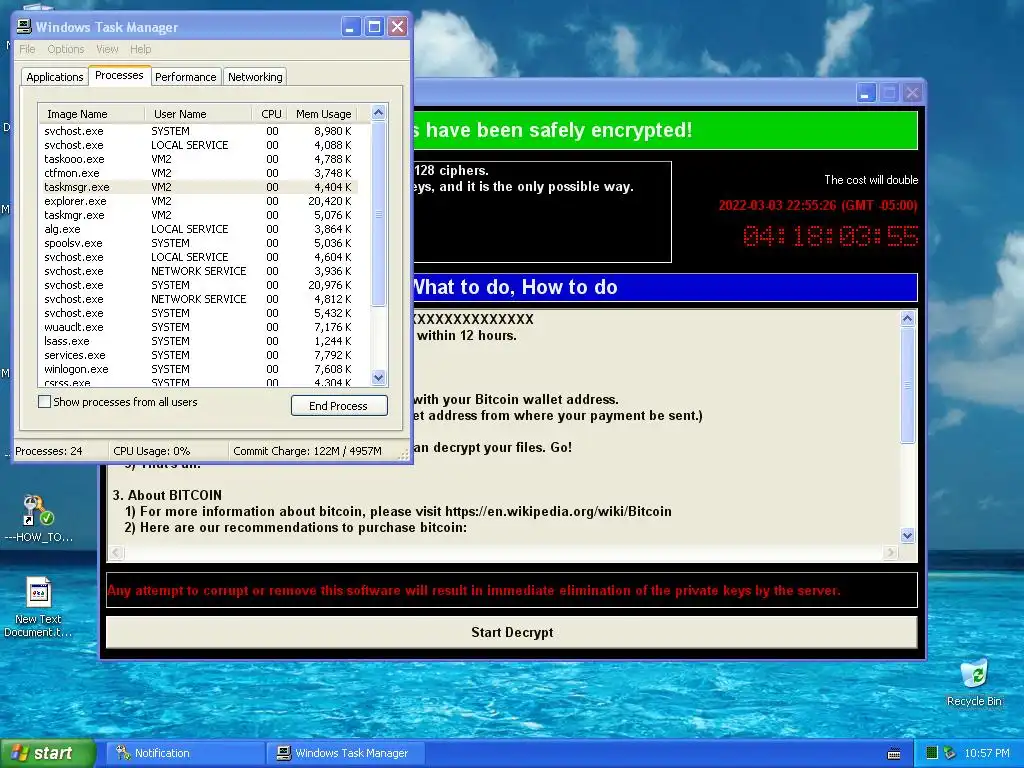Viewport: 1024px width, 768px height.
Task: Switch to Notification taskbar item
Action: [x=185, y=753]
